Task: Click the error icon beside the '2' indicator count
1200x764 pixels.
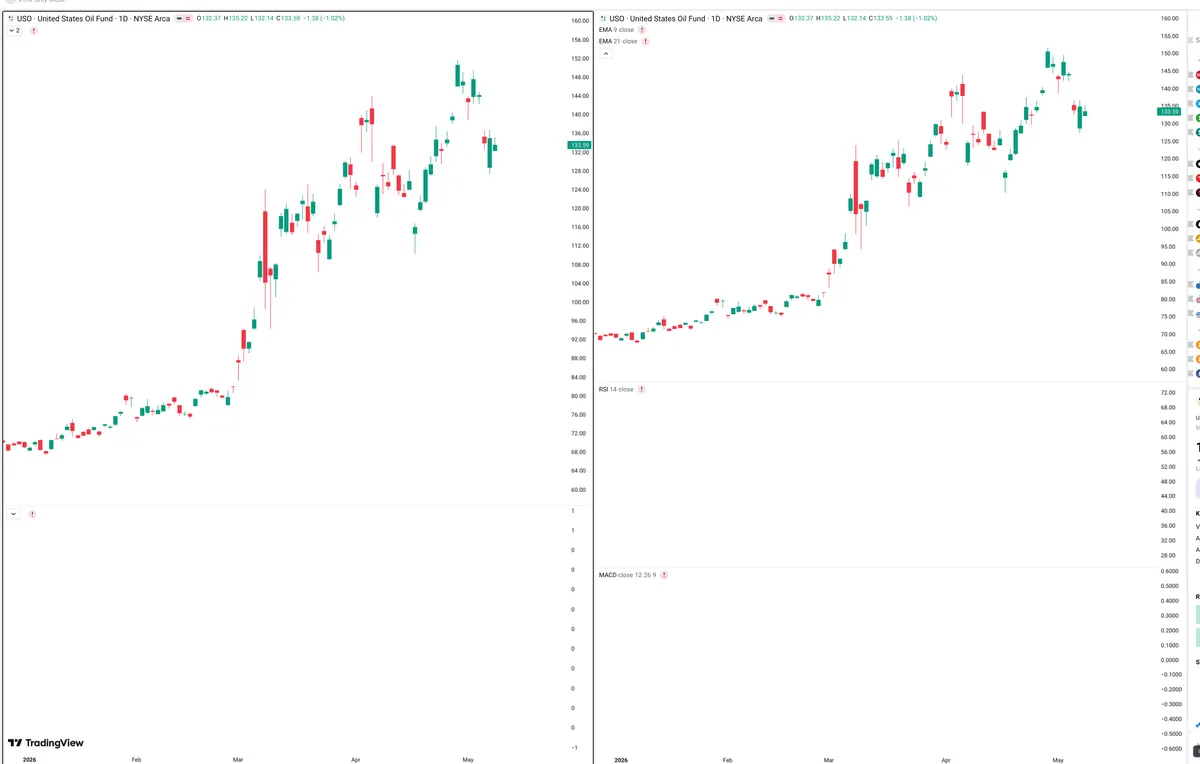Action: point(34,31)
